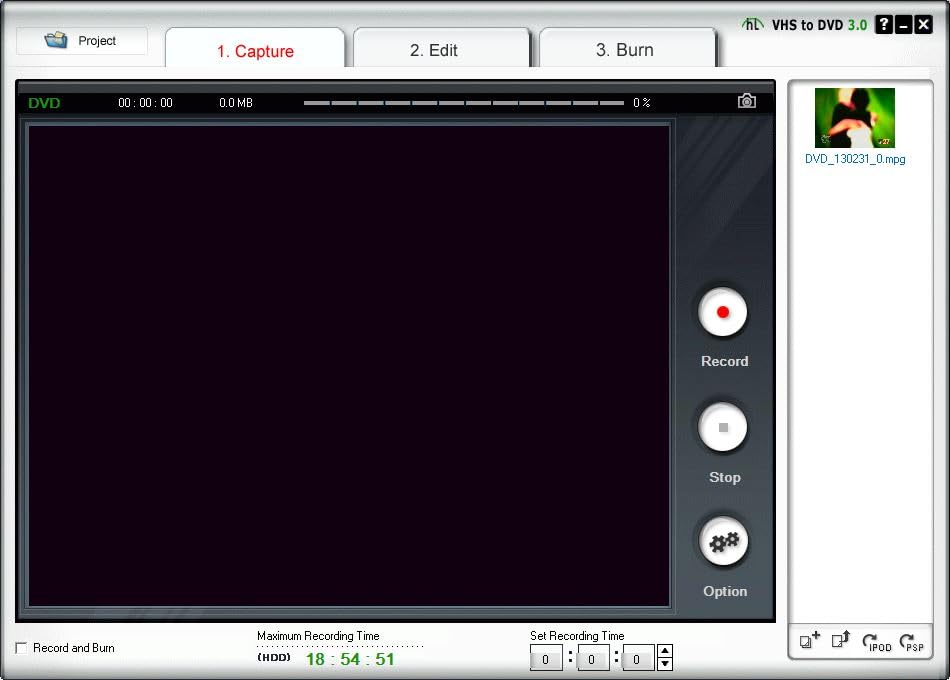Viewport: 950px width, 680px height.
Task: Click the hours field of Set Recording Time
Action: pos(545,659)
